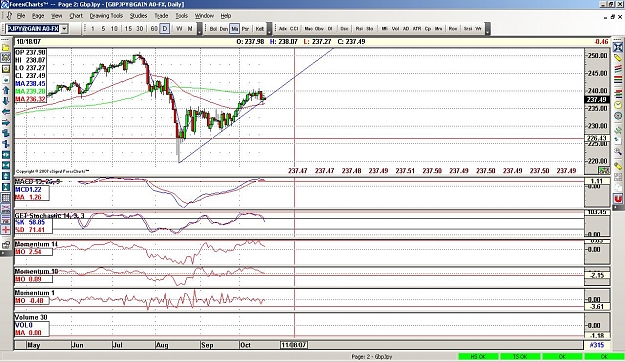Image resolution: width=625 pixels, height=362 pixels.
Task: Click the grid toggle icon in left sidebar
Action: coord(6,198)
